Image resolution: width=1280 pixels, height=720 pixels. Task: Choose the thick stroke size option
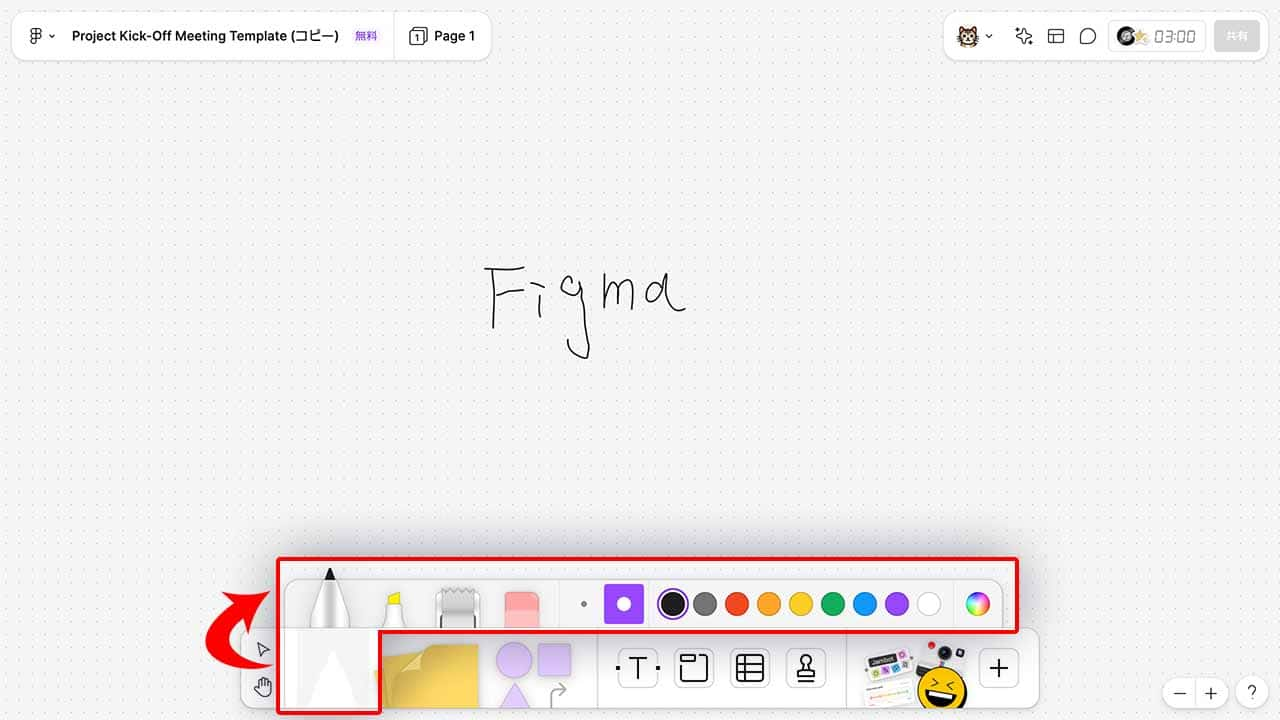(x=624, y=604)
